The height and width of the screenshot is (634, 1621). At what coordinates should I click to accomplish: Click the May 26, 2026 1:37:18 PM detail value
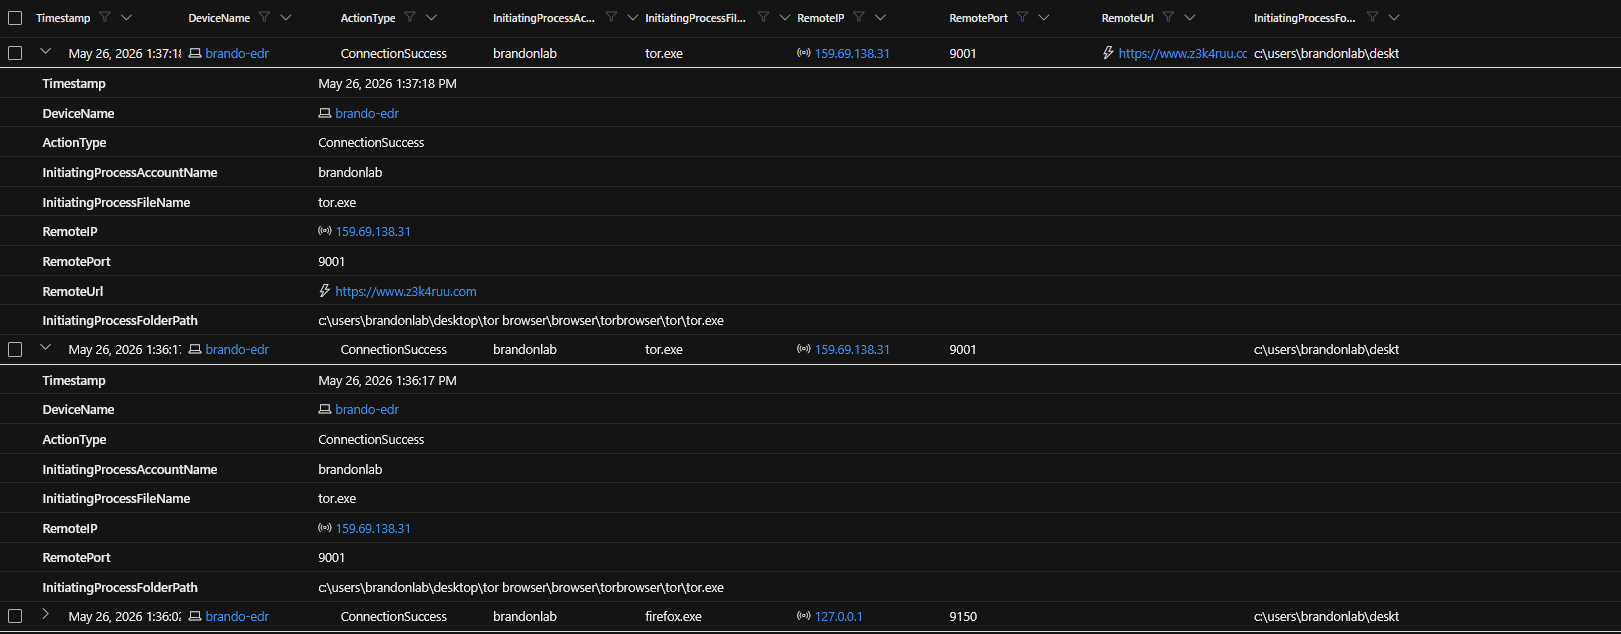pyautogui.click(x=387, y=84)
